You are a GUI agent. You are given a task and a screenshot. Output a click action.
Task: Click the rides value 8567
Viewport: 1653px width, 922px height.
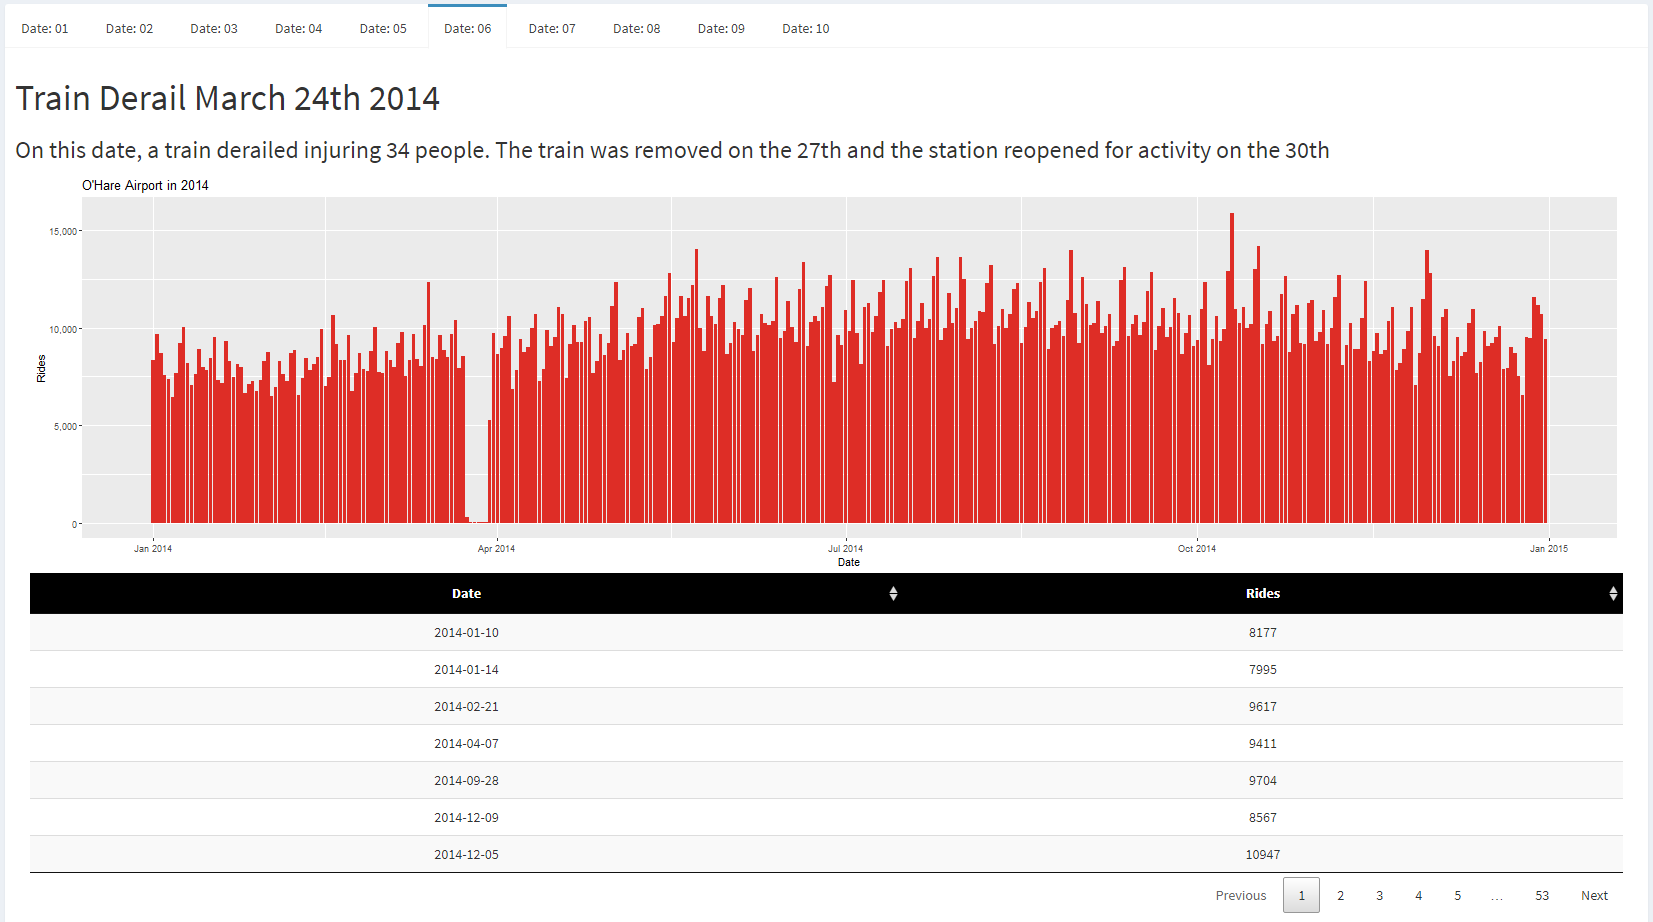(1263, 818)
